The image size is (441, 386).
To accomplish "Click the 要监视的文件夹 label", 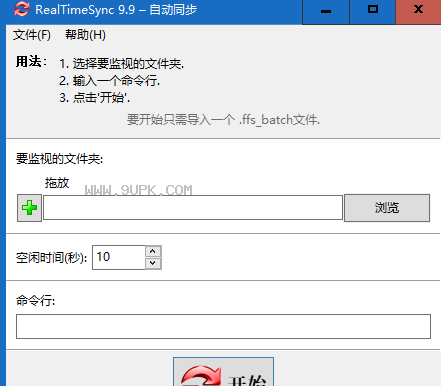I will click(x=60, y=159).
